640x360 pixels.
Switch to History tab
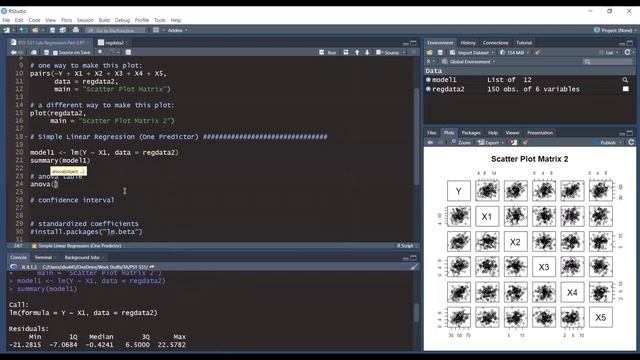click(468, 42)
